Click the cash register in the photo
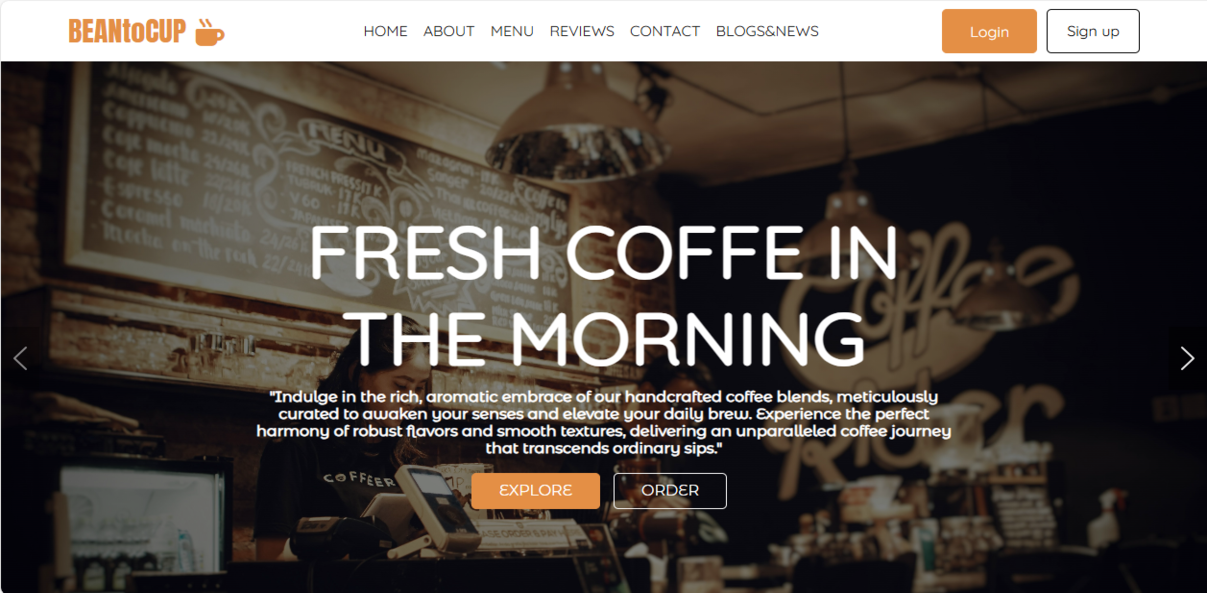The image size is (1207, 593). [435, 505]
